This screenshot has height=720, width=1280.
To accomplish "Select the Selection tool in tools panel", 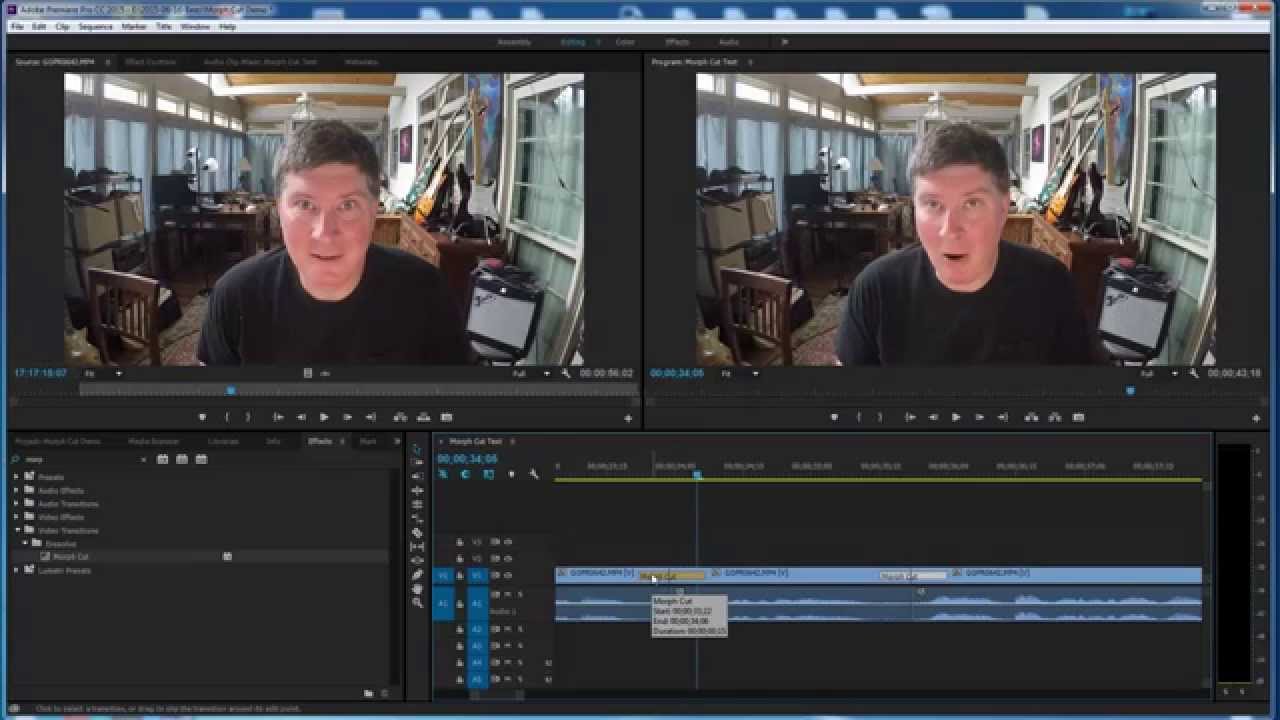I will (x=417, y=449).
